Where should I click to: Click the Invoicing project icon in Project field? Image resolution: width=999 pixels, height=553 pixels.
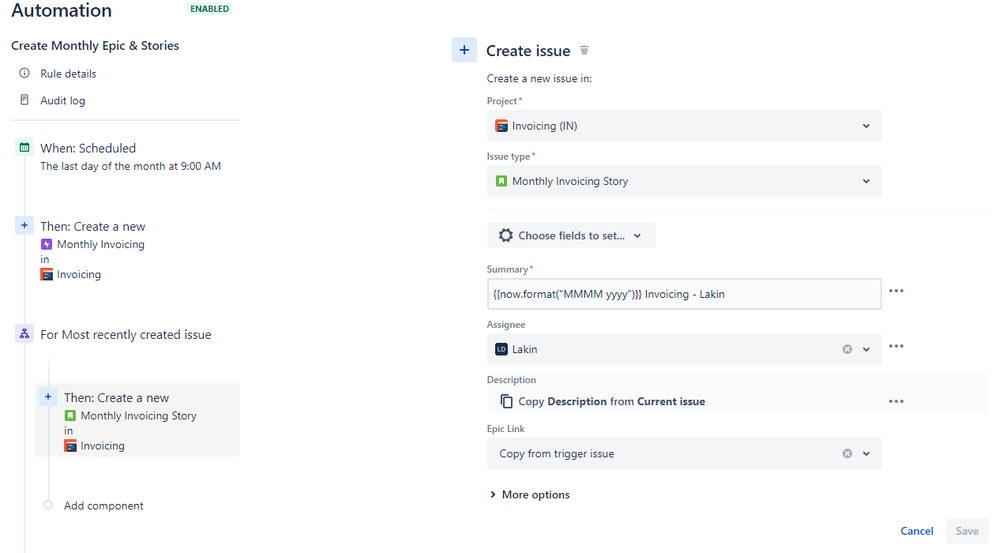coord(501,126)
